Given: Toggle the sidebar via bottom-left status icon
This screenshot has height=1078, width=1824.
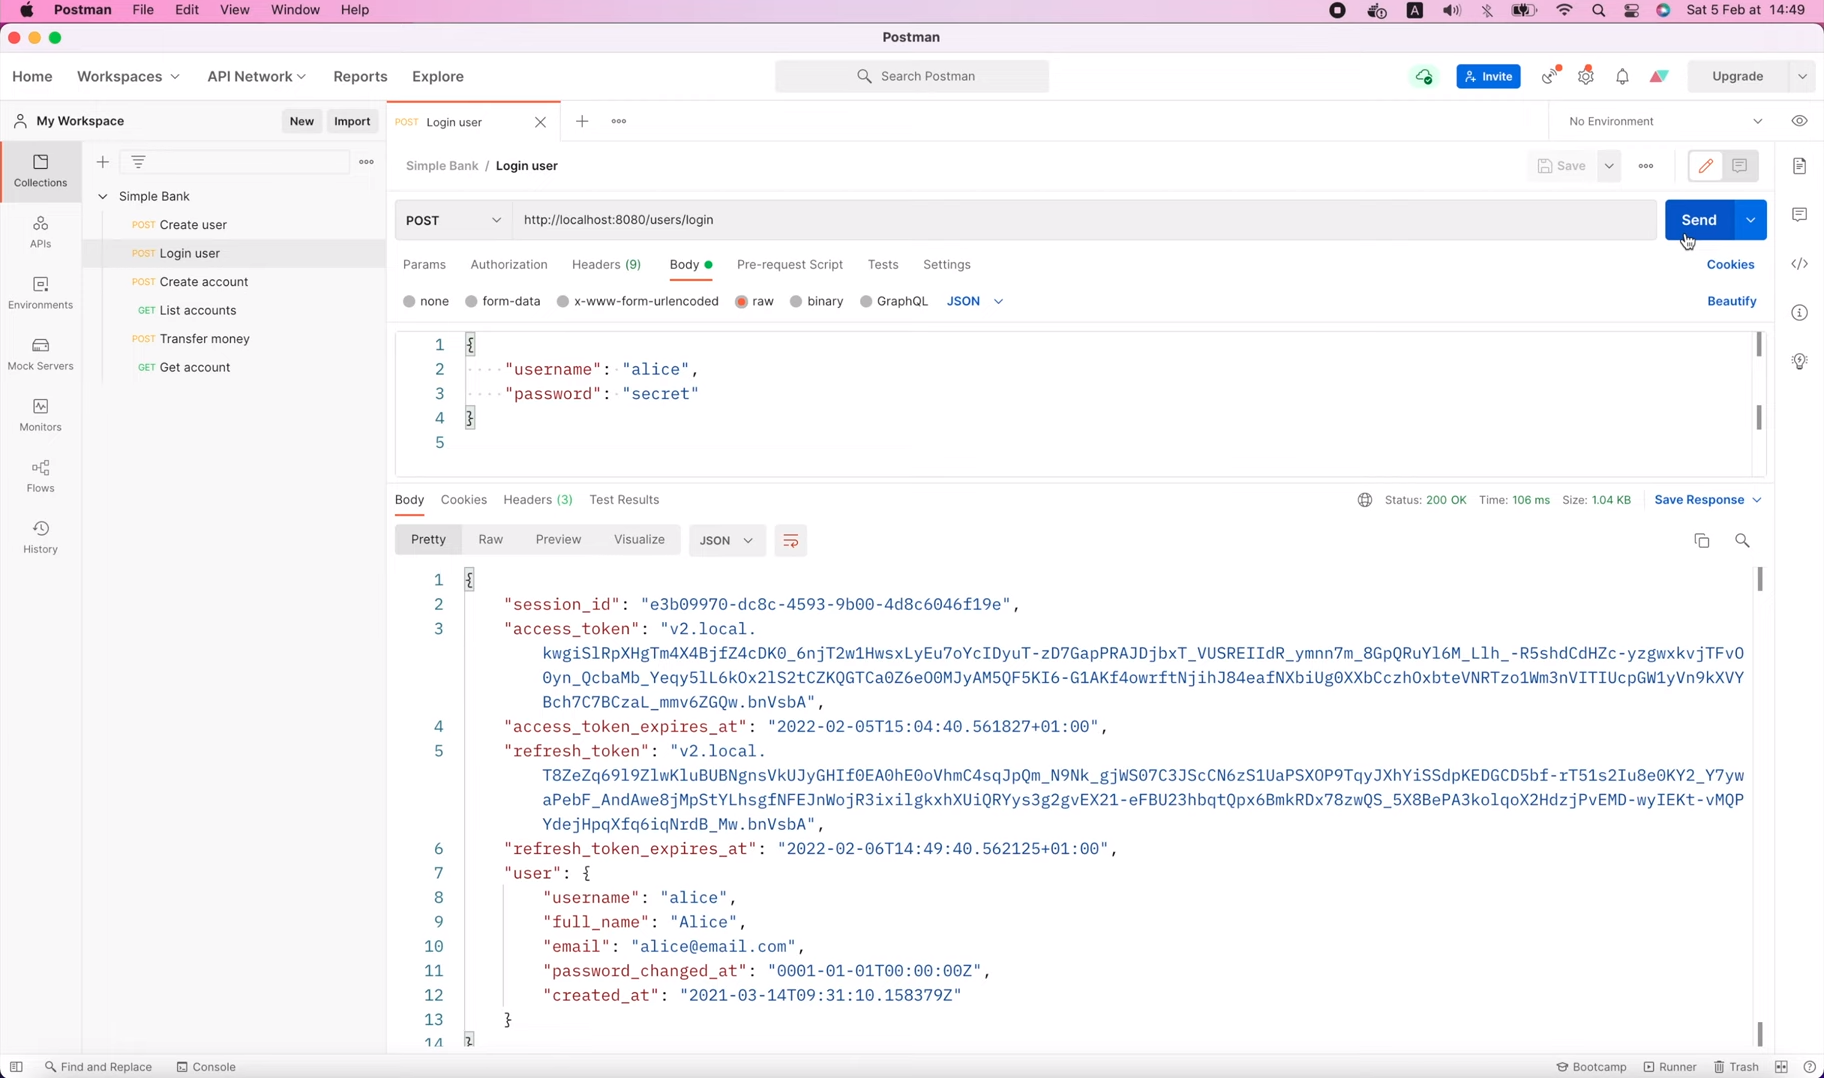Looking at the screenshot, I should coord(16,1067).
